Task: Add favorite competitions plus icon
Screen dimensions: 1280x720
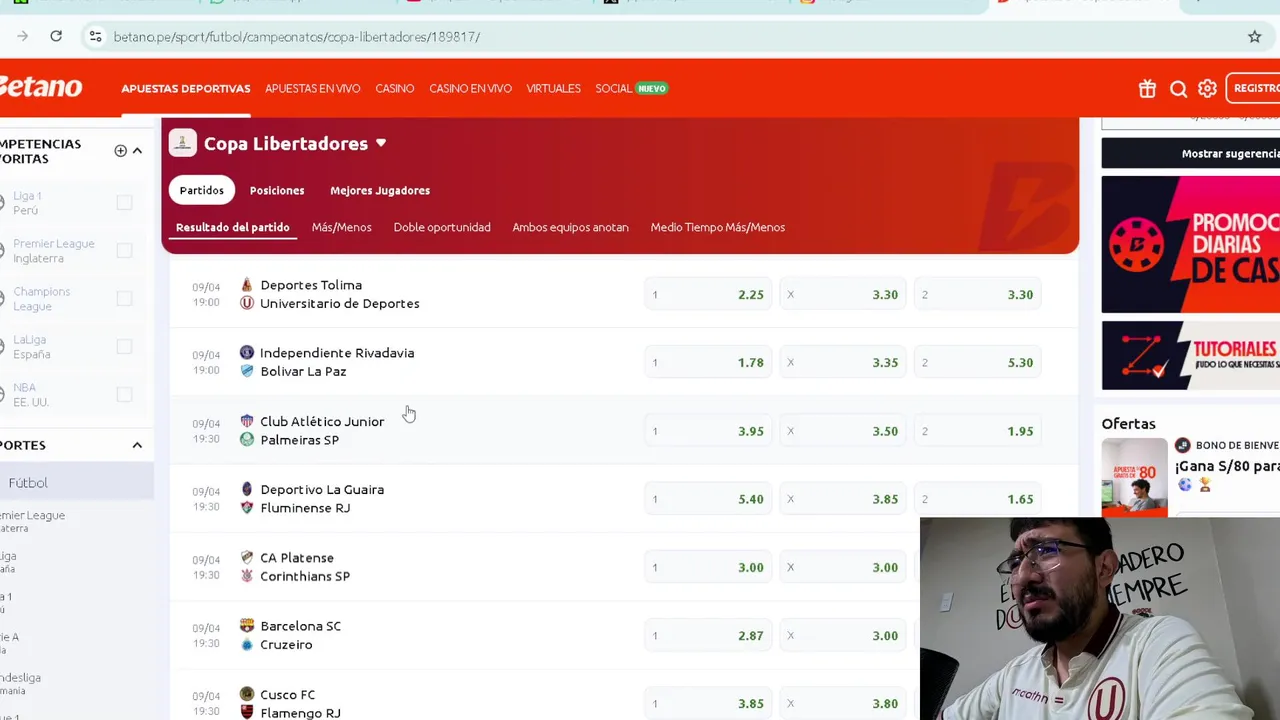Action: click(x=120, y=151)
